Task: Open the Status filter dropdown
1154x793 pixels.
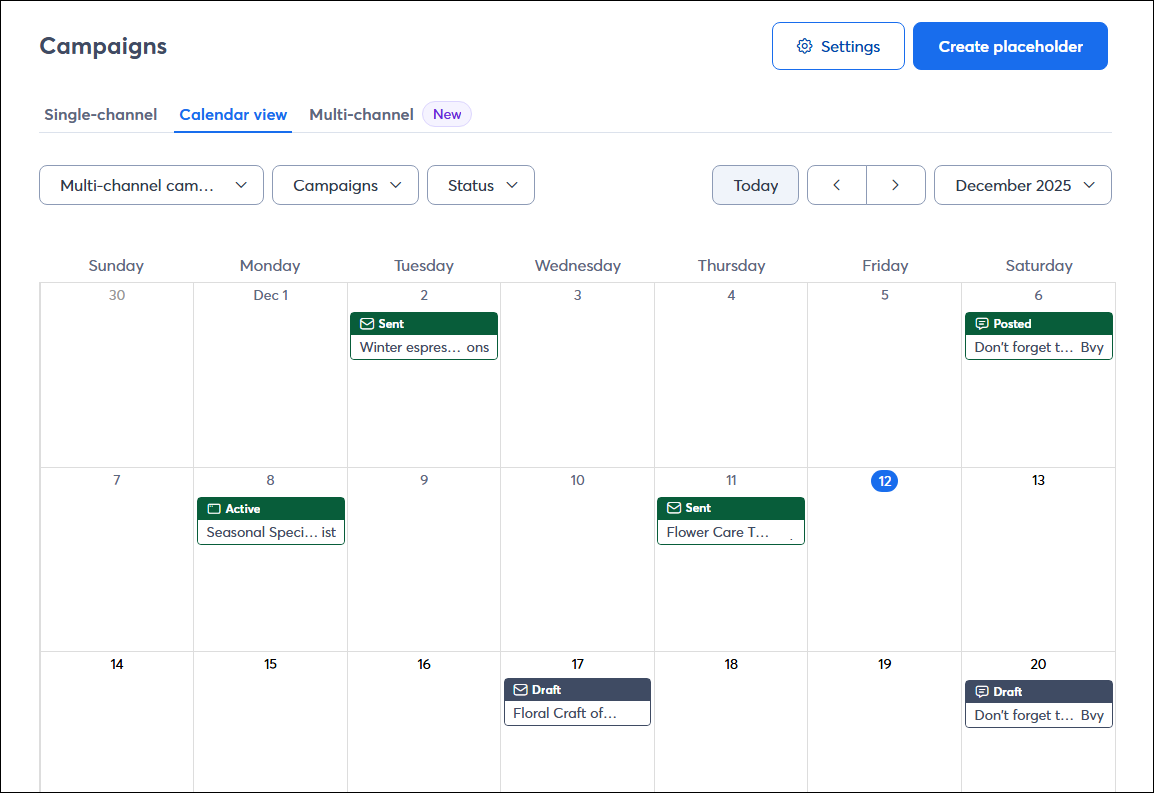Action: [x=480, y=185]
